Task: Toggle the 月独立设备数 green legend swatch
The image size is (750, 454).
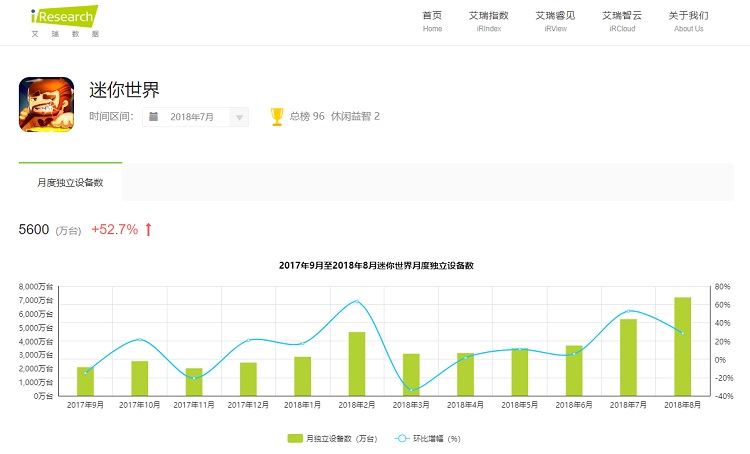Action: [x=295, y=438]
